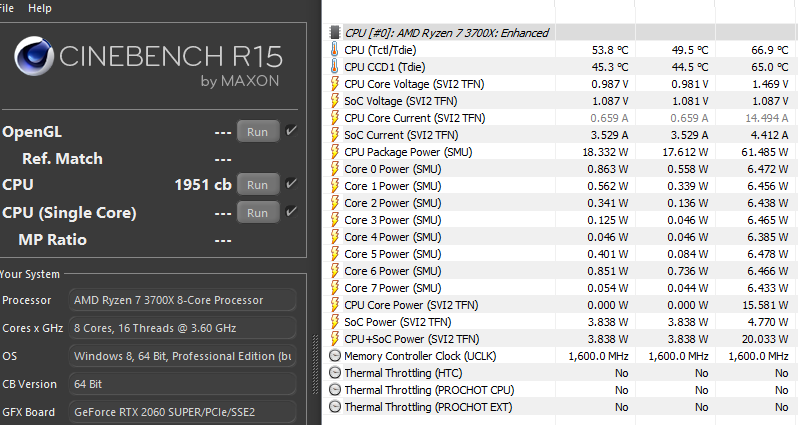Click the 15.581 W maximum CPU Core Power value
The image size is (798, 425).
click(765, 305)
